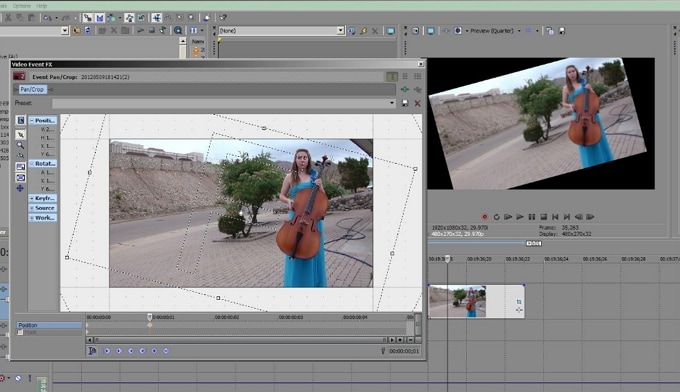Toggle Lock Envelopes to Events button
The image size is (680, 392).
[129, 18]
